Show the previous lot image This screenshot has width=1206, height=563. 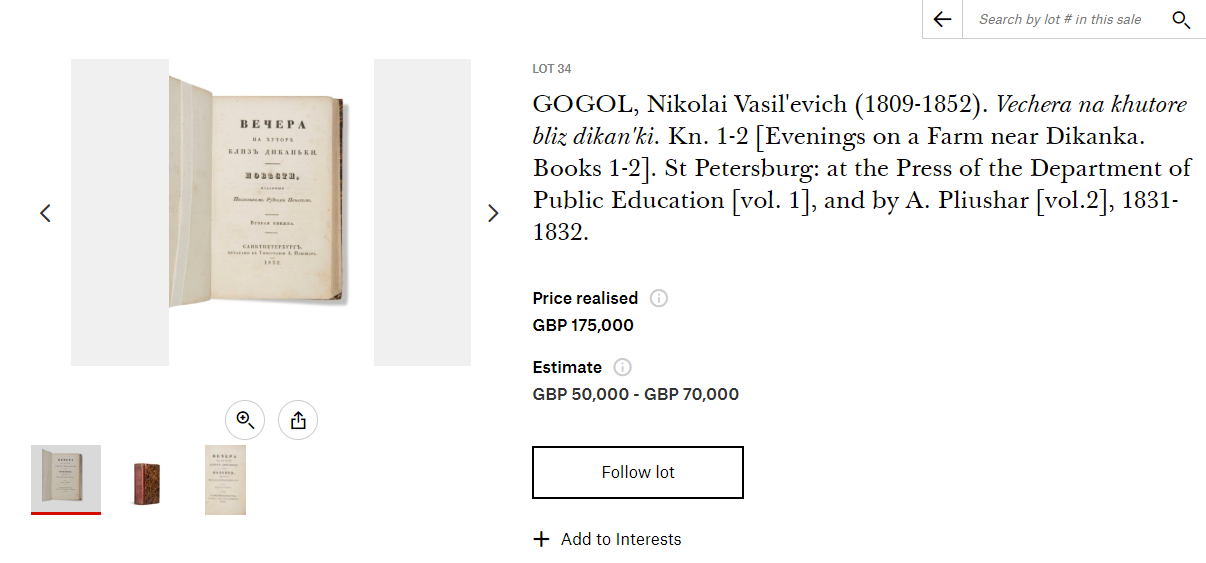[x=45, y=213]
